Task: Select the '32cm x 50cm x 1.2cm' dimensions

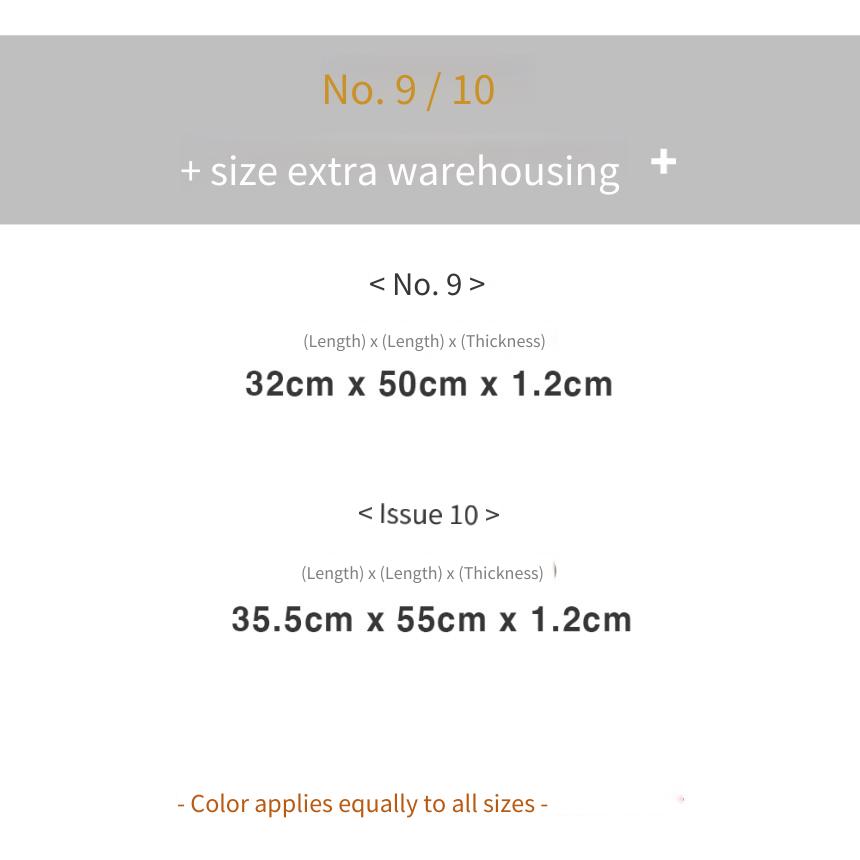Action: point(429,384)
